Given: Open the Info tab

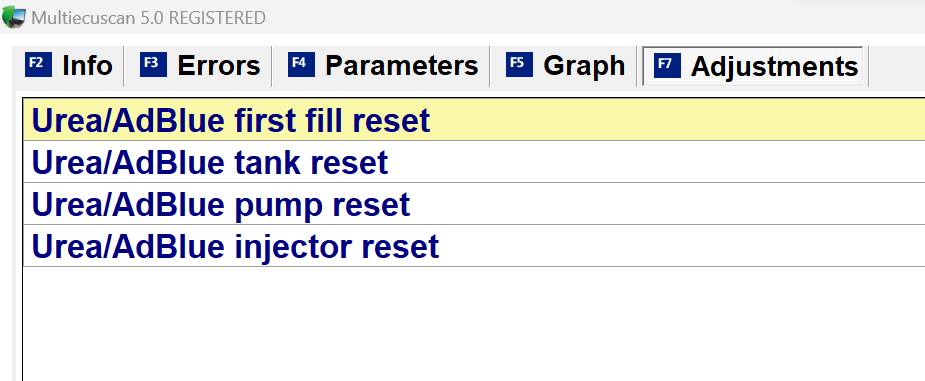Looking at the screenshot, I should click(x=68, y=65).
